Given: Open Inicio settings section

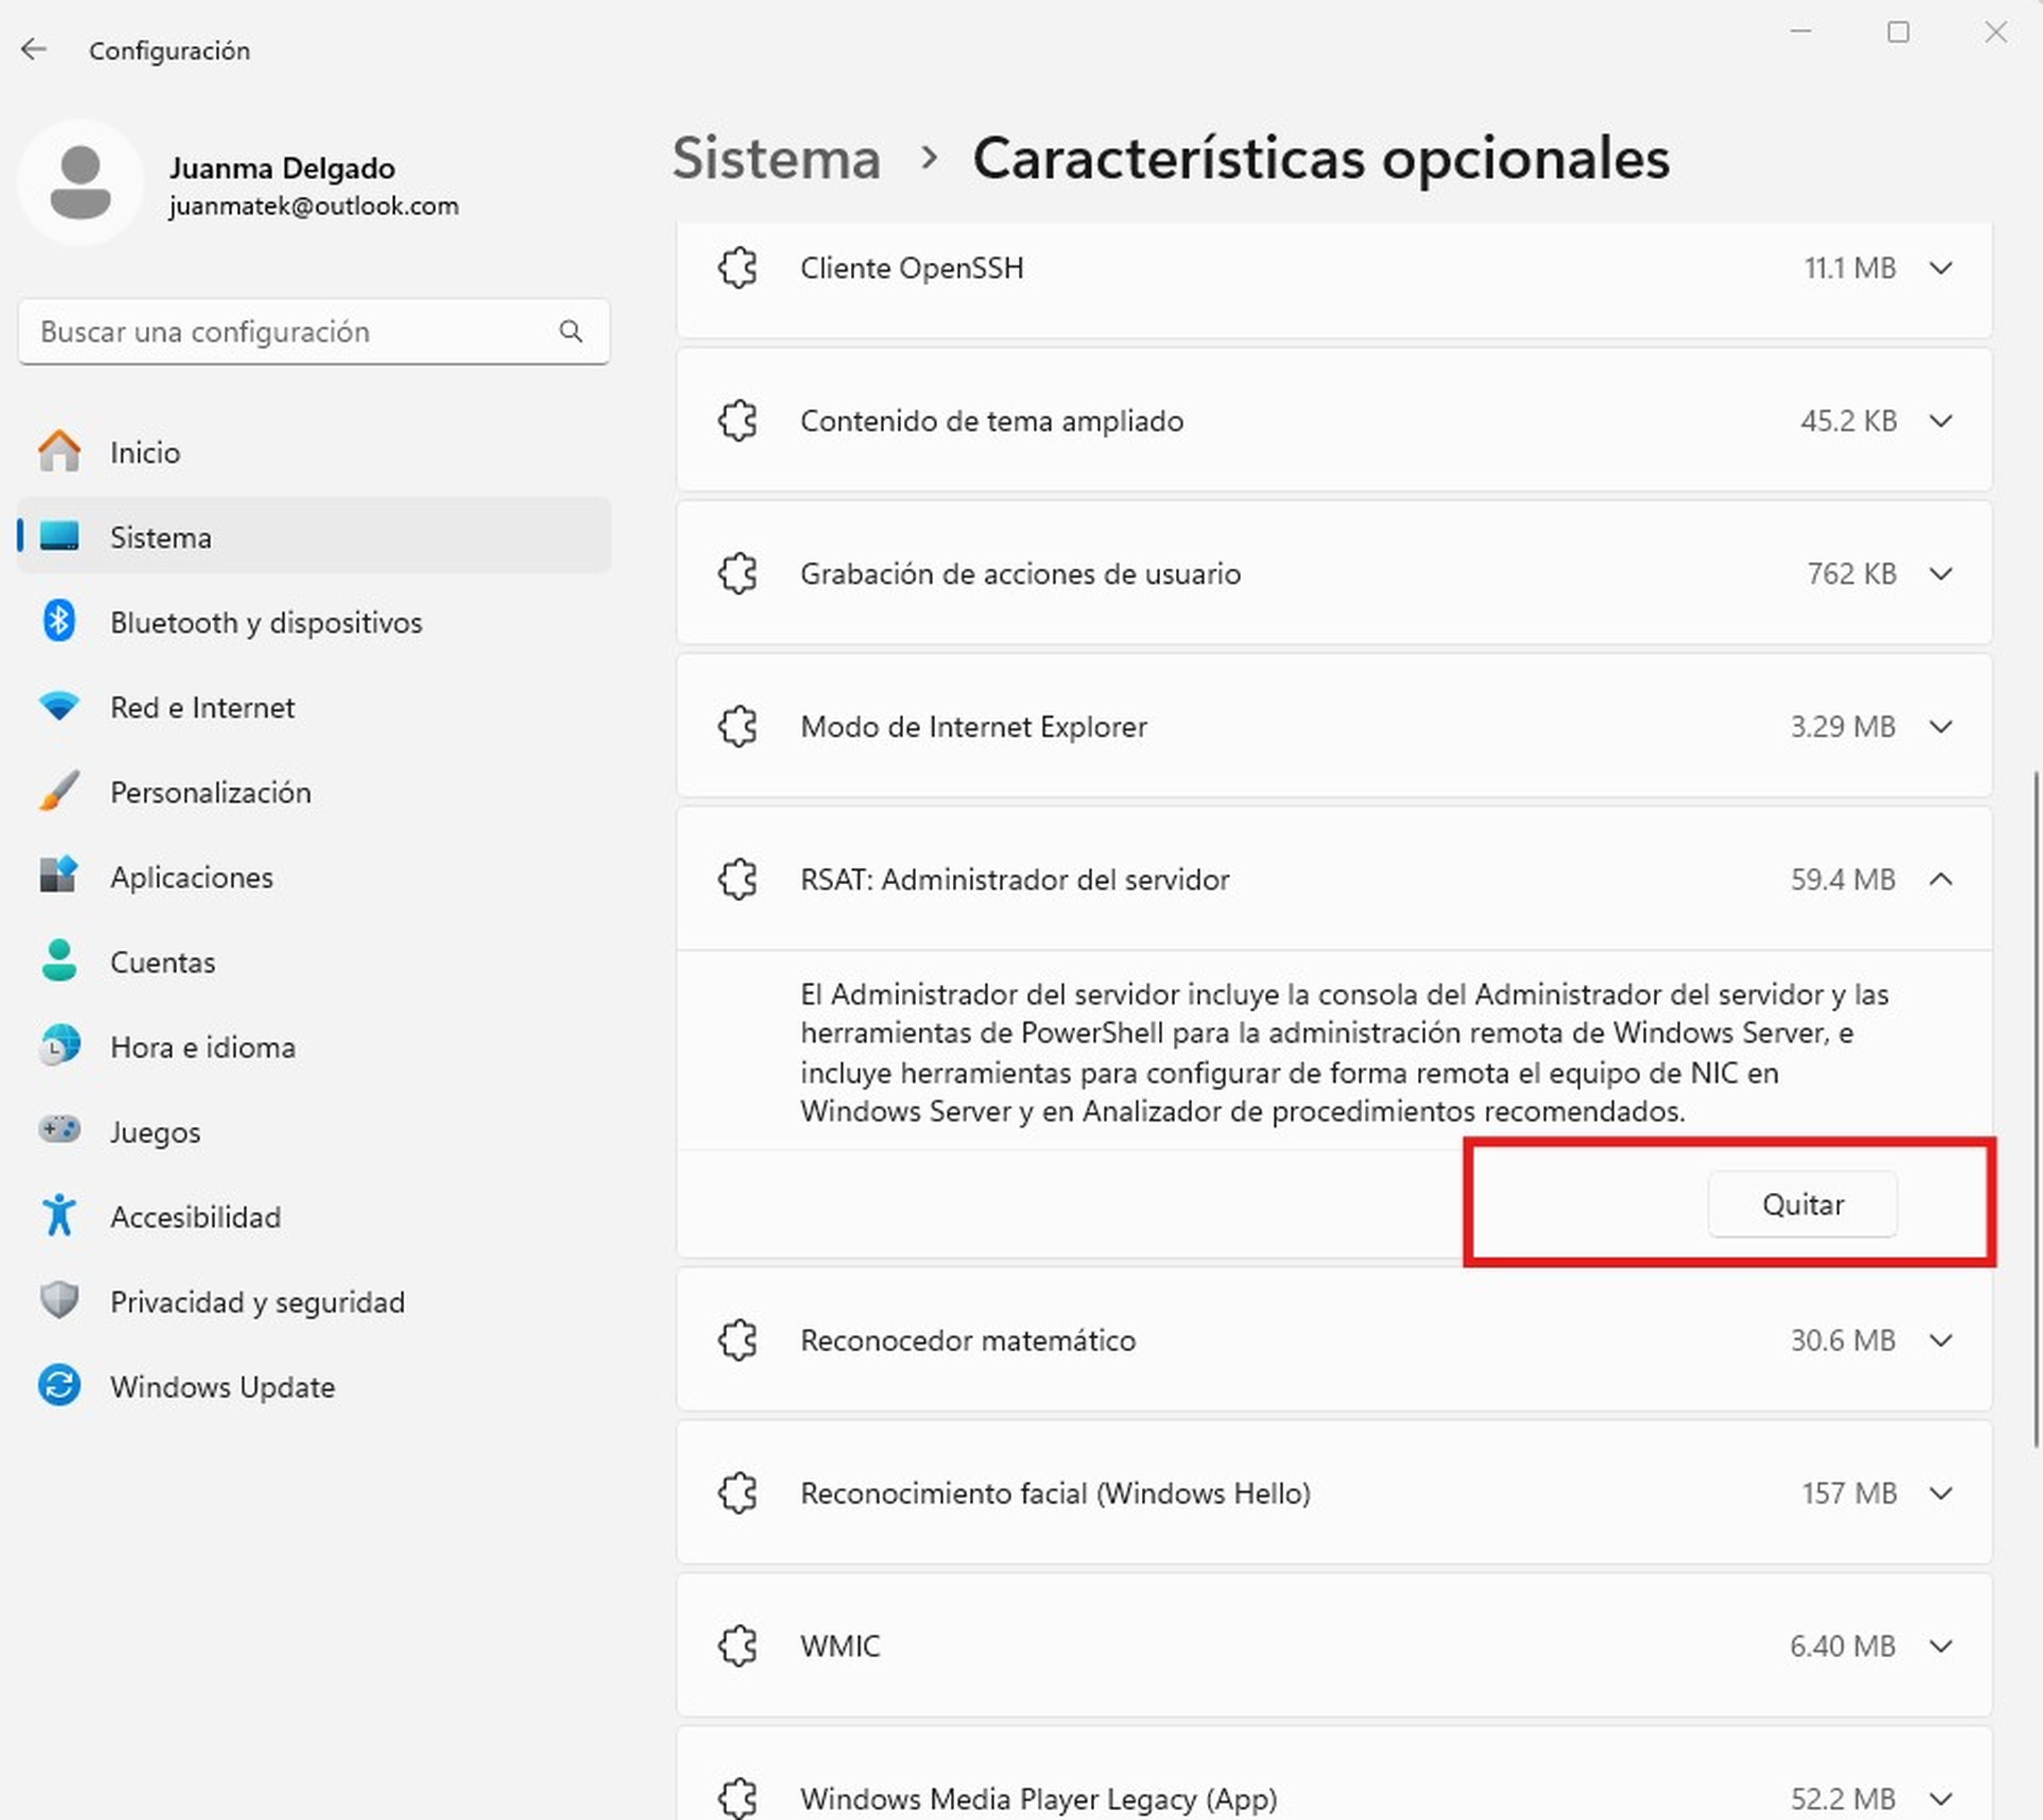Looking at the screenshot, I should 144,452.
